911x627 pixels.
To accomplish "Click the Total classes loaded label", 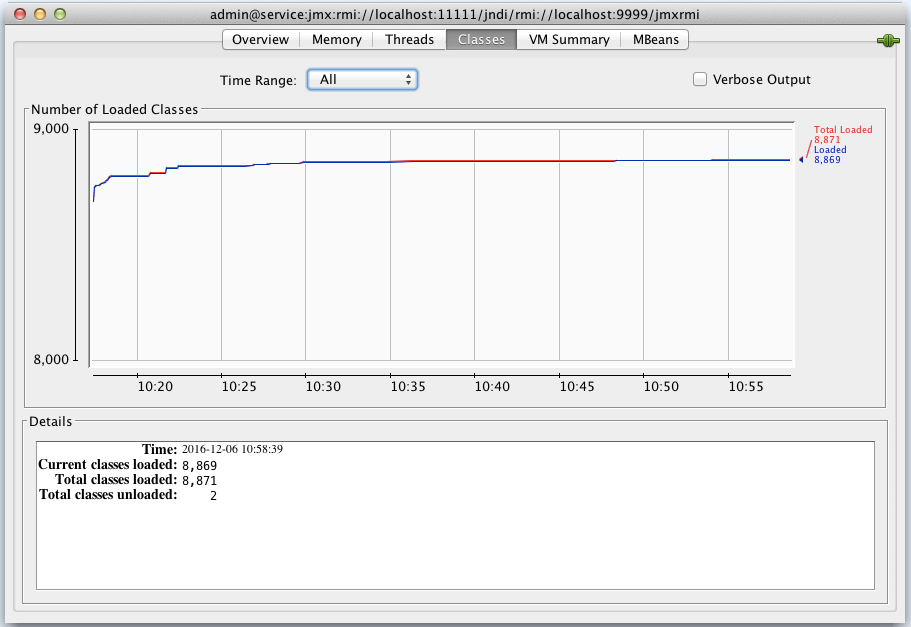I will pyautogui.click(x=116, y=479).
